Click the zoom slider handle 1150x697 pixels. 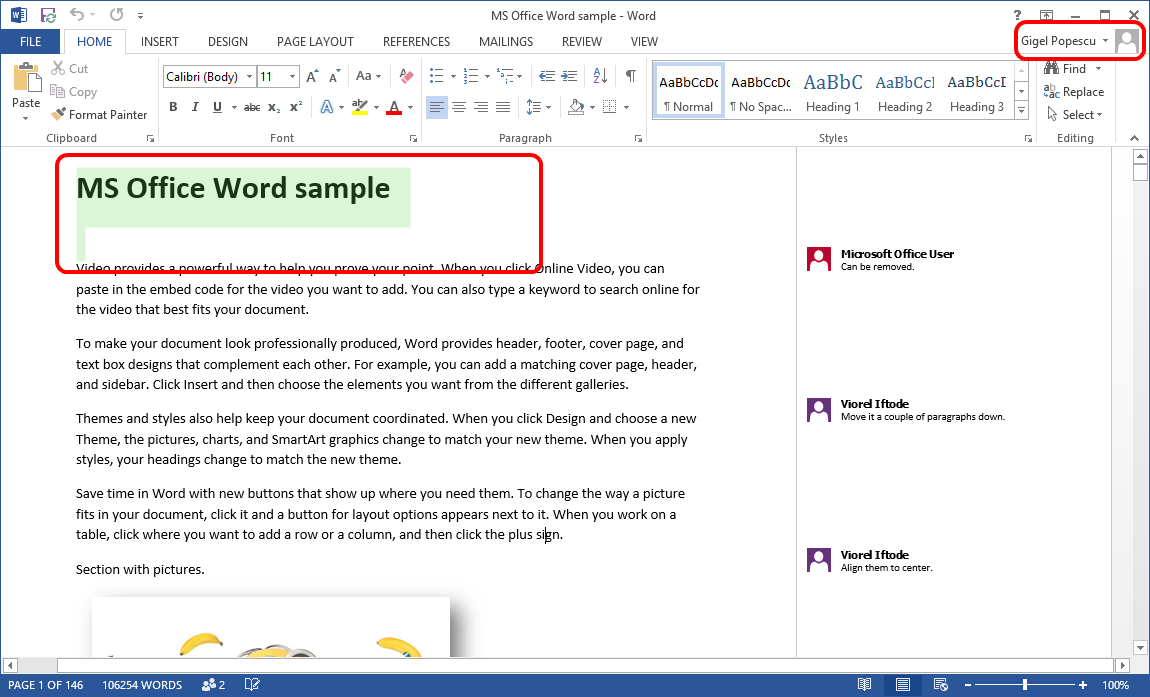[1025, 685]
